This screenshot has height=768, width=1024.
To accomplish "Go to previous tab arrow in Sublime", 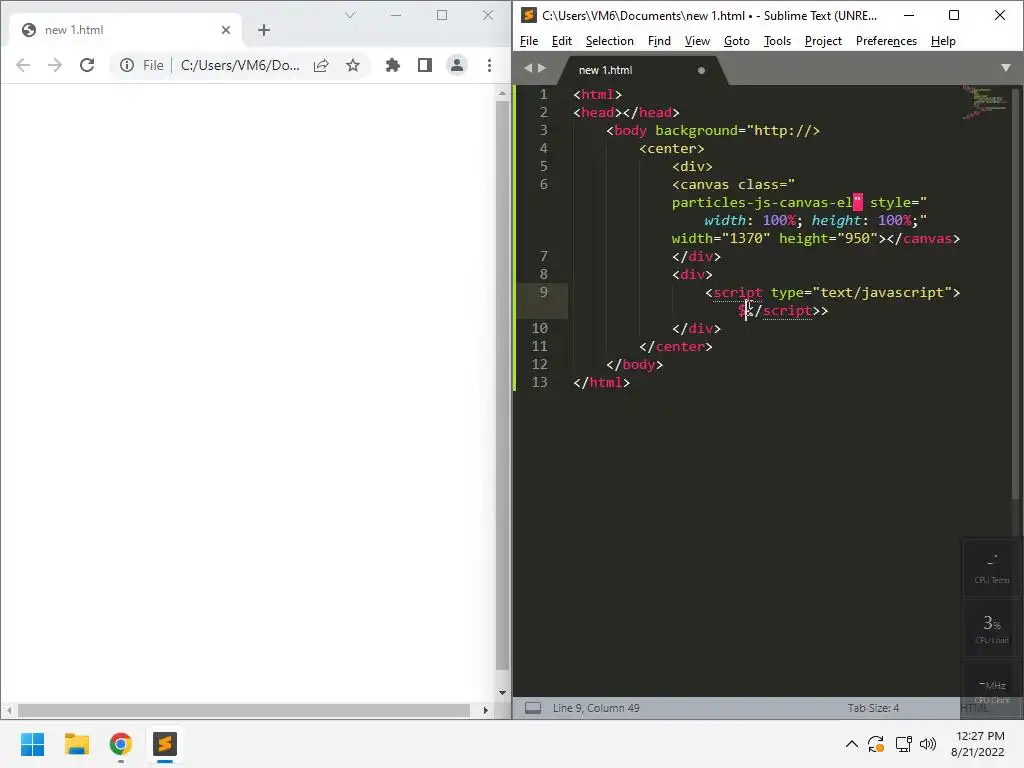I will [528, 68].
